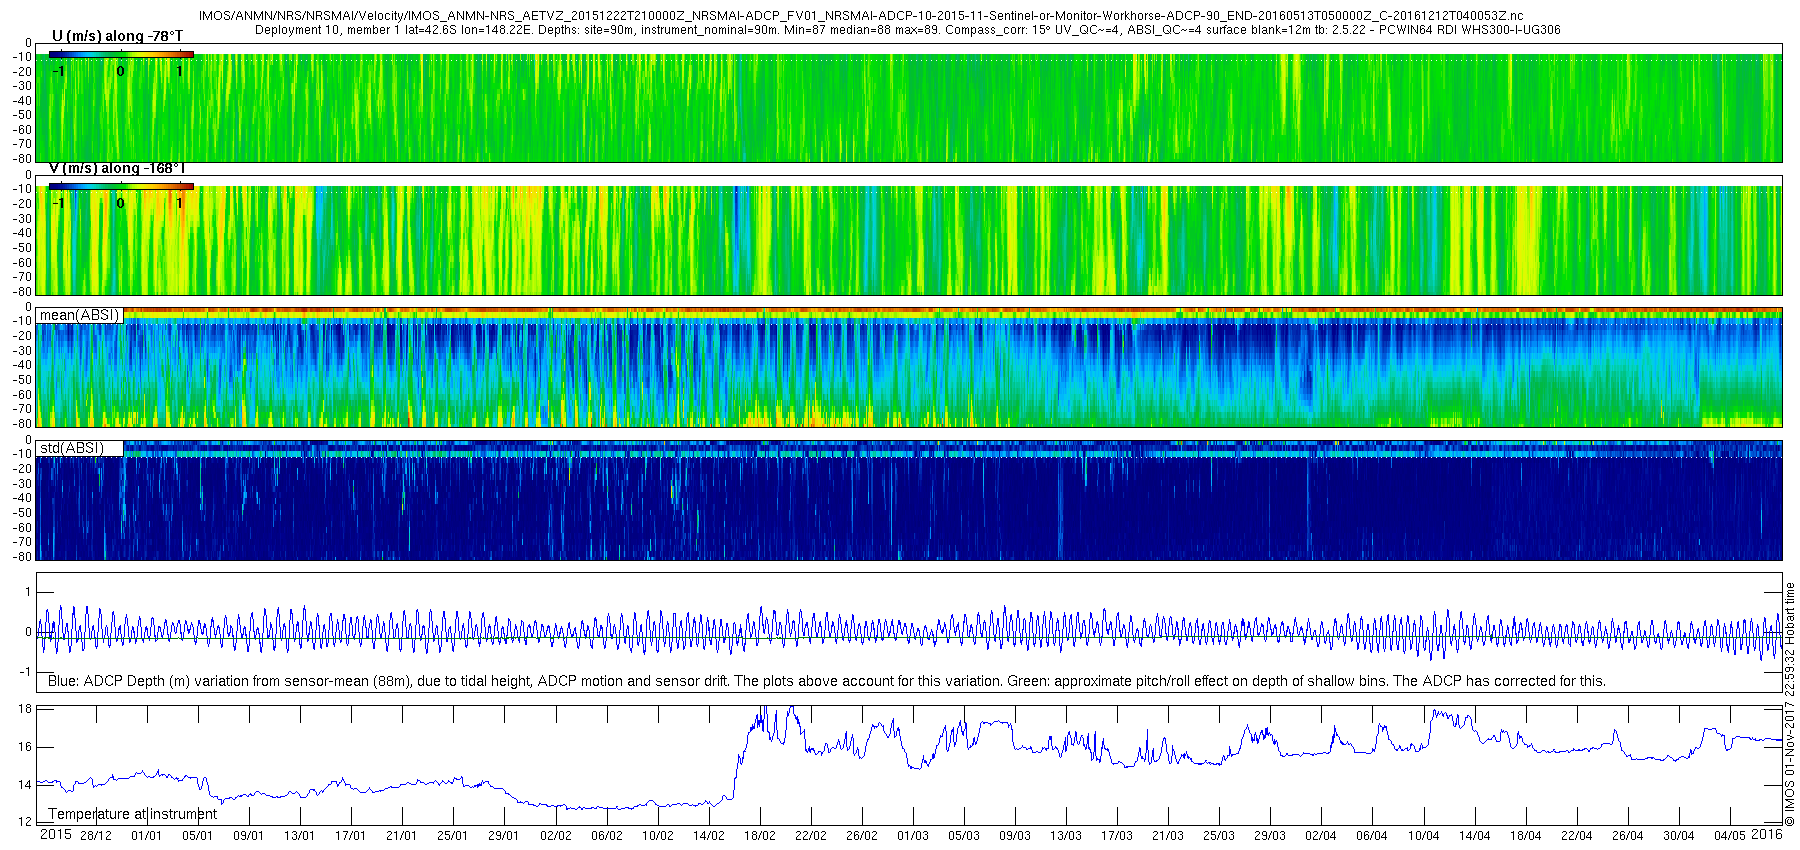Click the 30/04 date tick label
The width and height of the screenshot is (1800, 850).
tap(1679, 836)
